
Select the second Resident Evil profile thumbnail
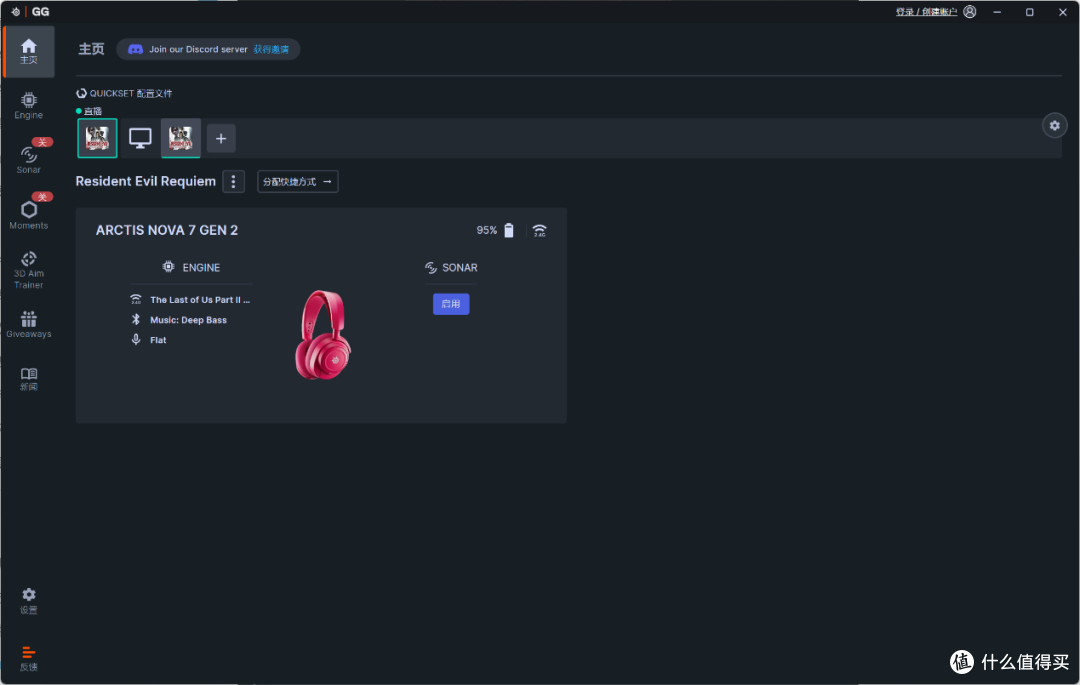coord(180,138)
